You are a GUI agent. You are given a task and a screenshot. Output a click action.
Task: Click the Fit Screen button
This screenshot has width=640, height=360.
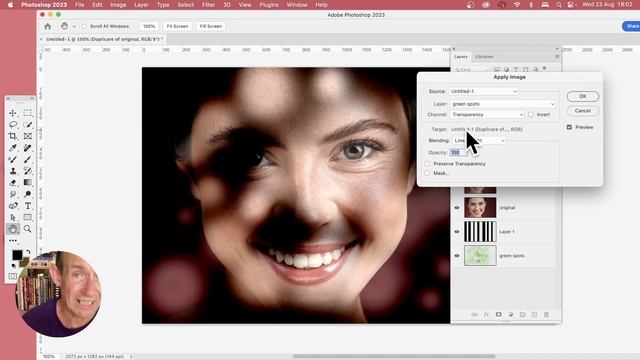[x=177, y=26]
